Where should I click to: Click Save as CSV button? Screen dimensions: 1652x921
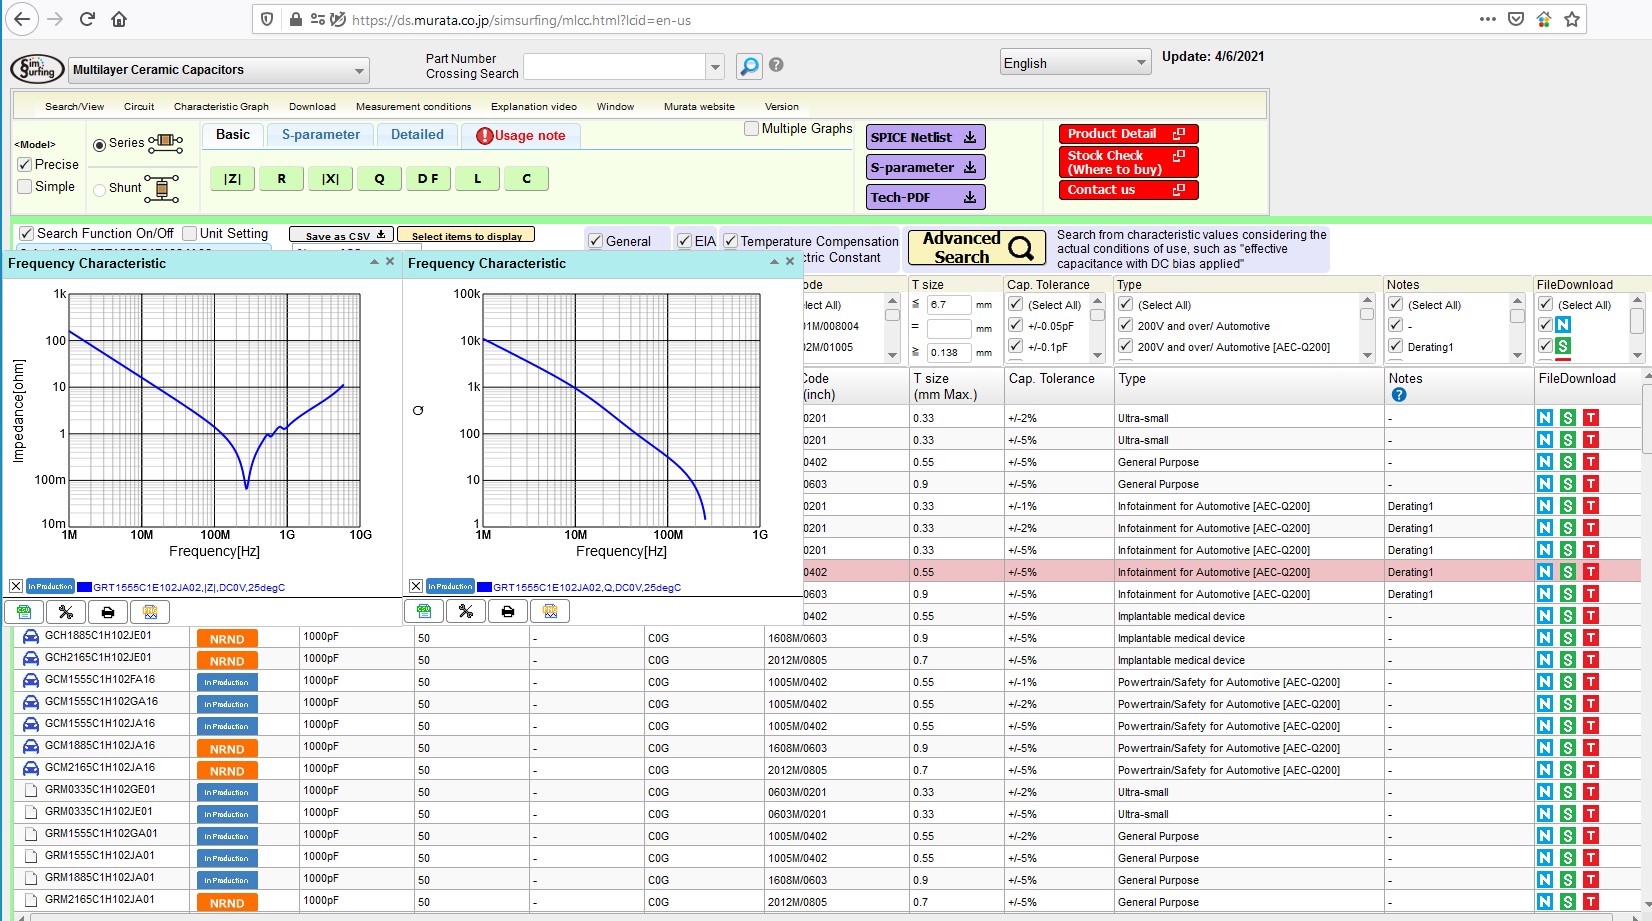(x=341, y=235)
